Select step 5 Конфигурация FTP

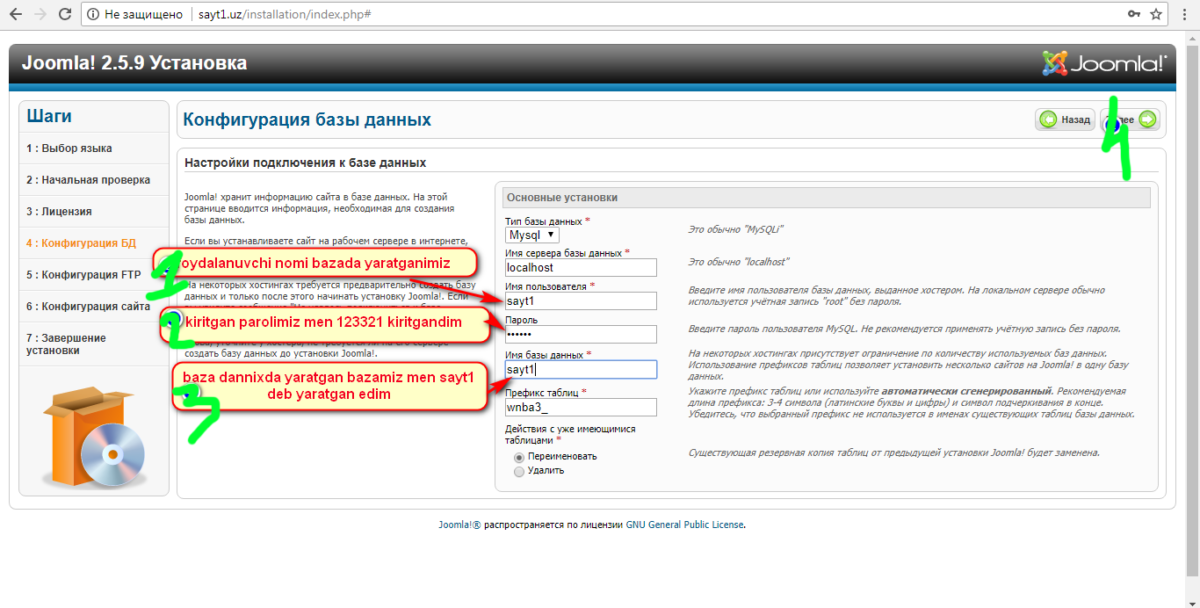click(83, 275)
